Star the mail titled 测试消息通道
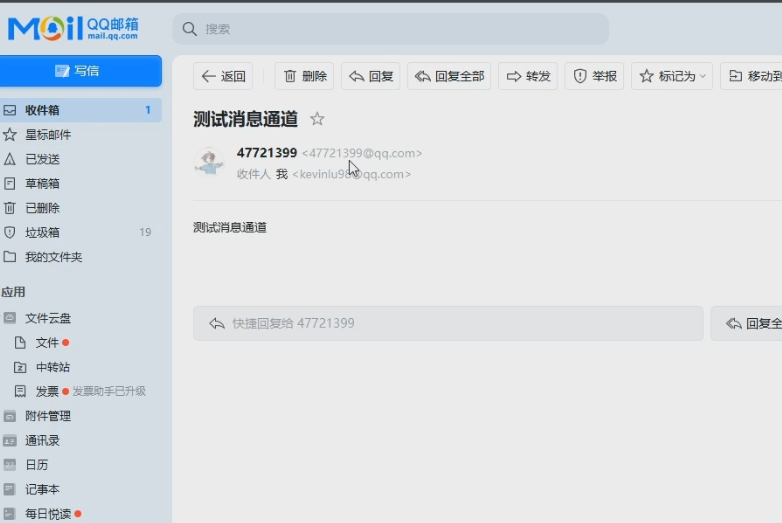 tap(317, 119)
